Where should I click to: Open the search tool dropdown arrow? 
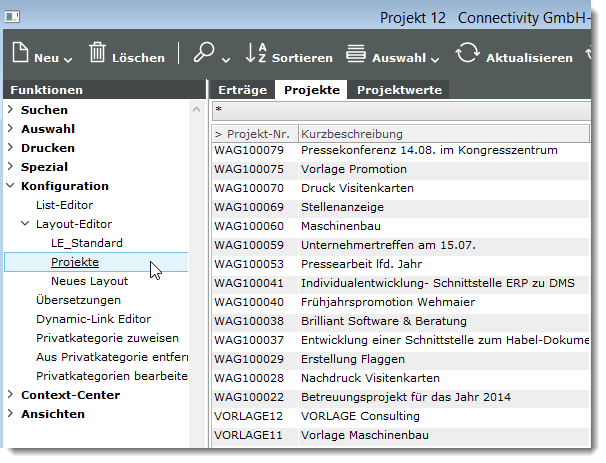[226, 58]
